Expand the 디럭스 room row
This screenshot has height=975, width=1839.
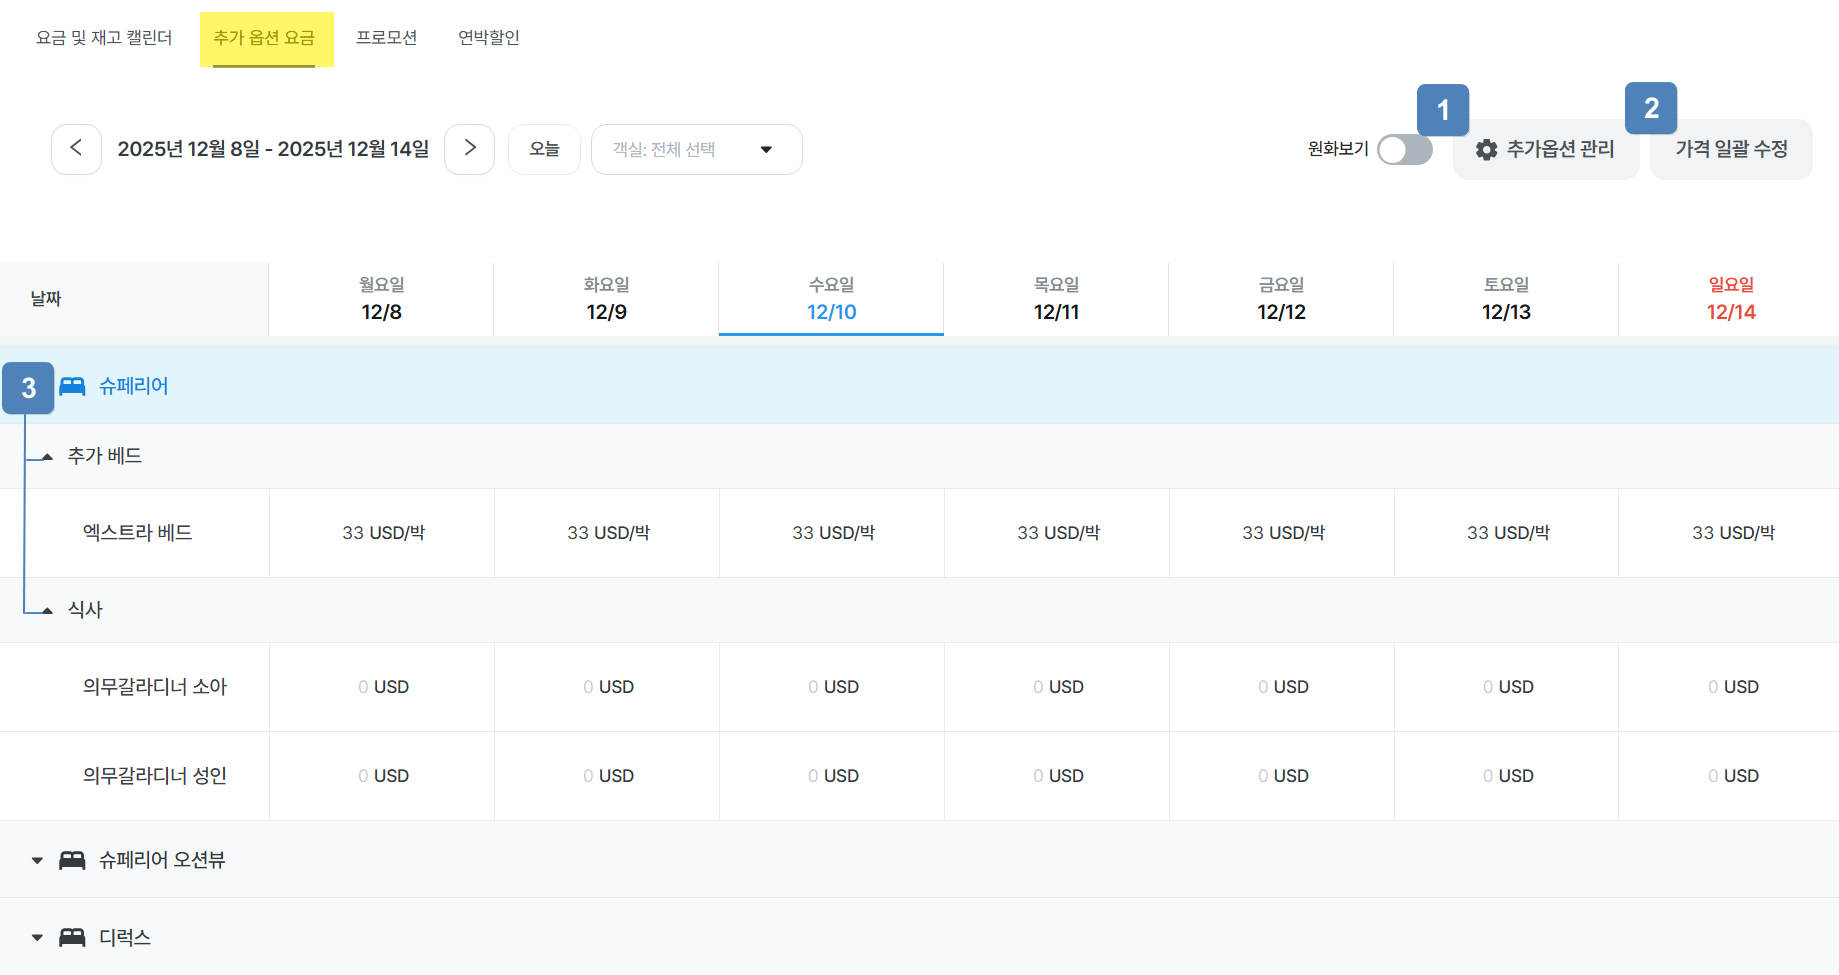pyautogui.click(x=37, y=938)
